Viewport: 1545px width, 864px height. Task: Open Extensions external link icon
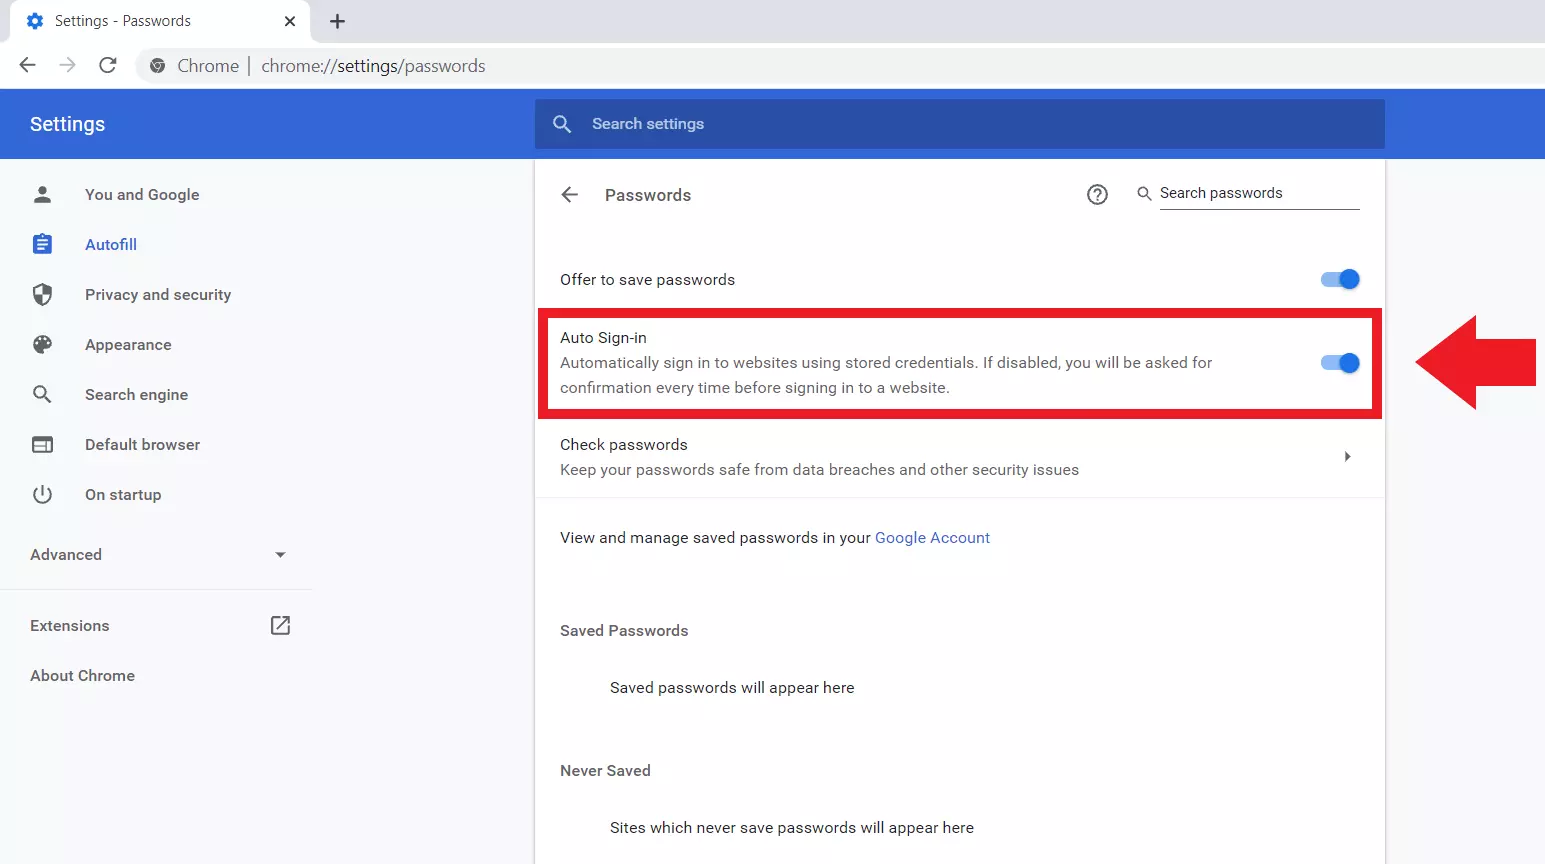click(280, 625)
